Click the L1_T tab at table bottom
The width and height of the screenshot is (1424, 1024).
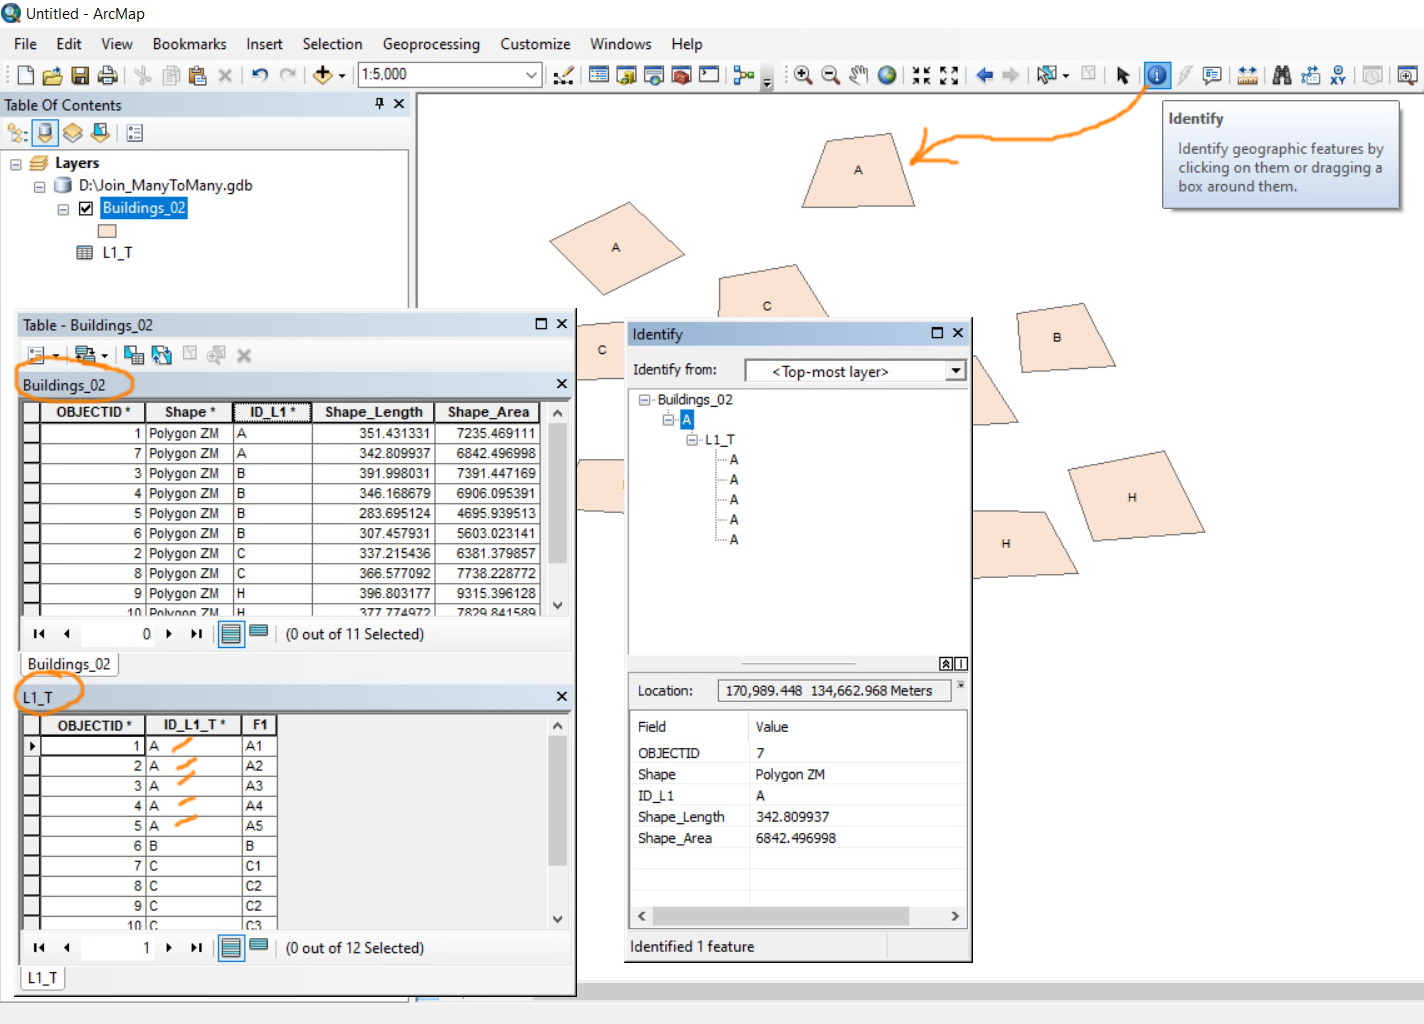click(x=42, y=978)
